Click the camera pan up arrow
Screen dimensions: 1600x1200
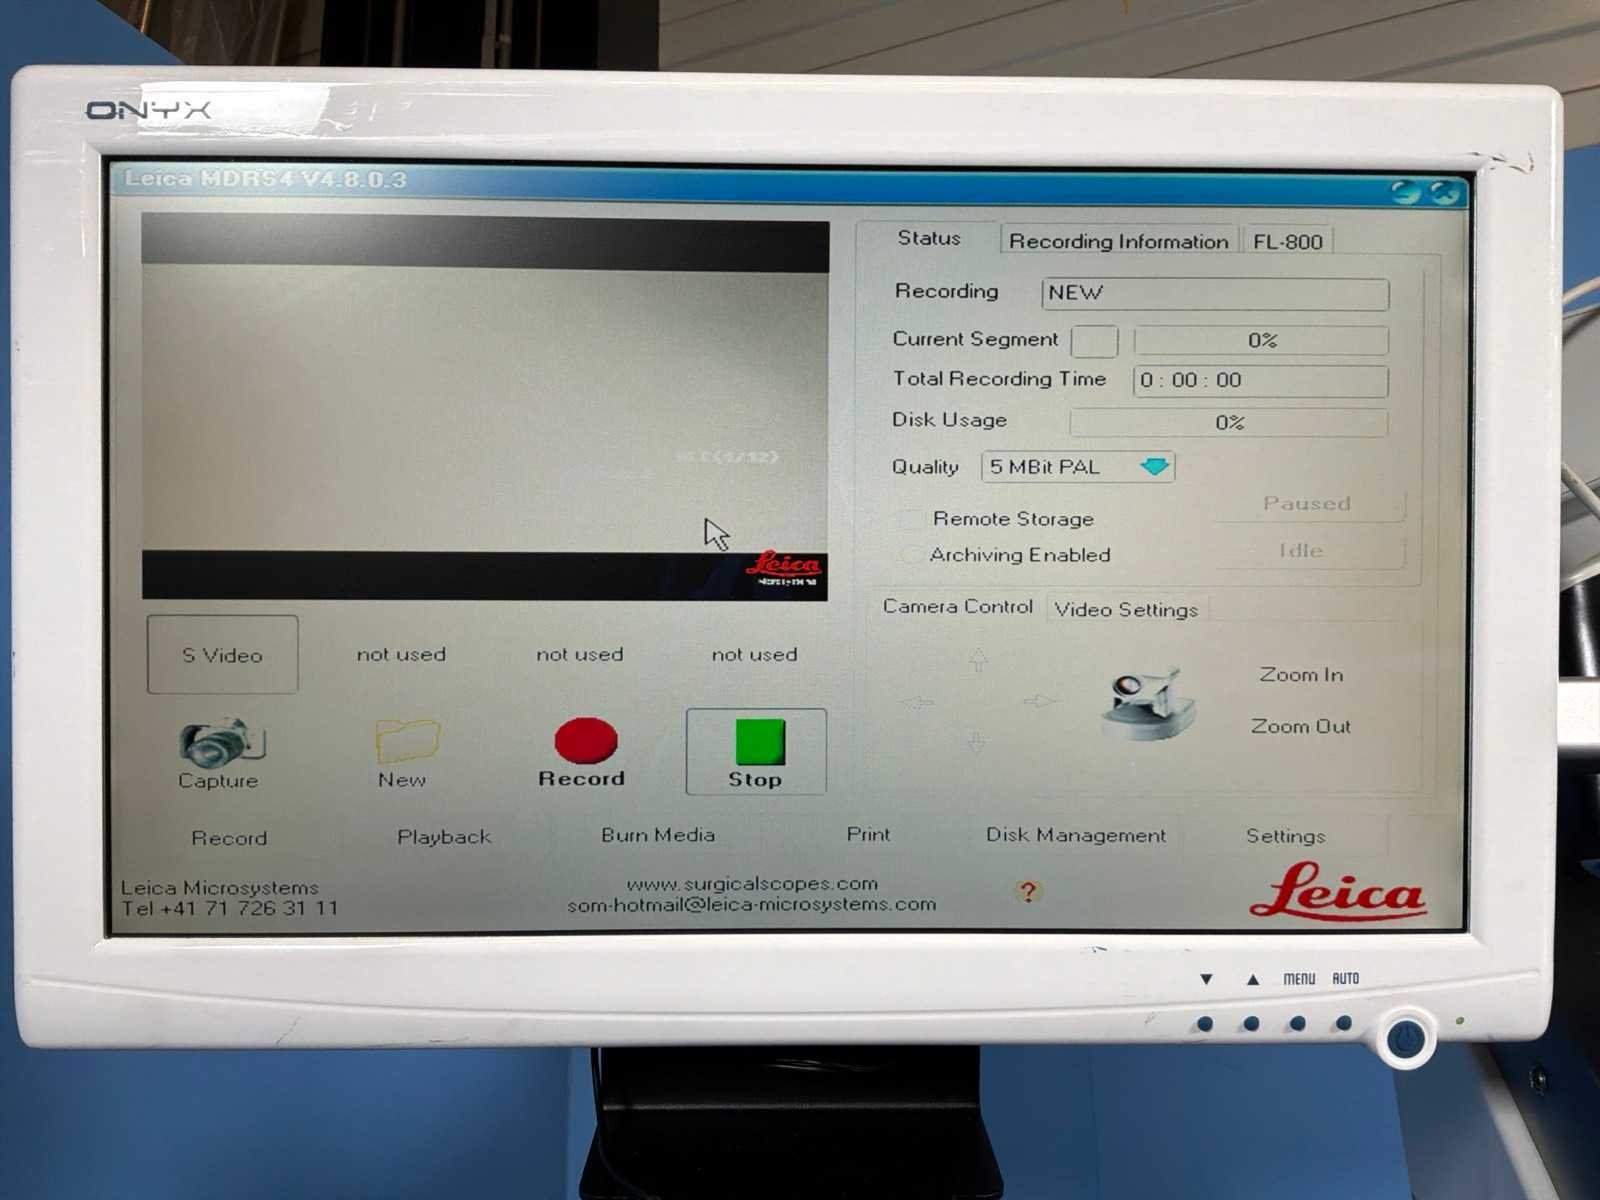978,660
